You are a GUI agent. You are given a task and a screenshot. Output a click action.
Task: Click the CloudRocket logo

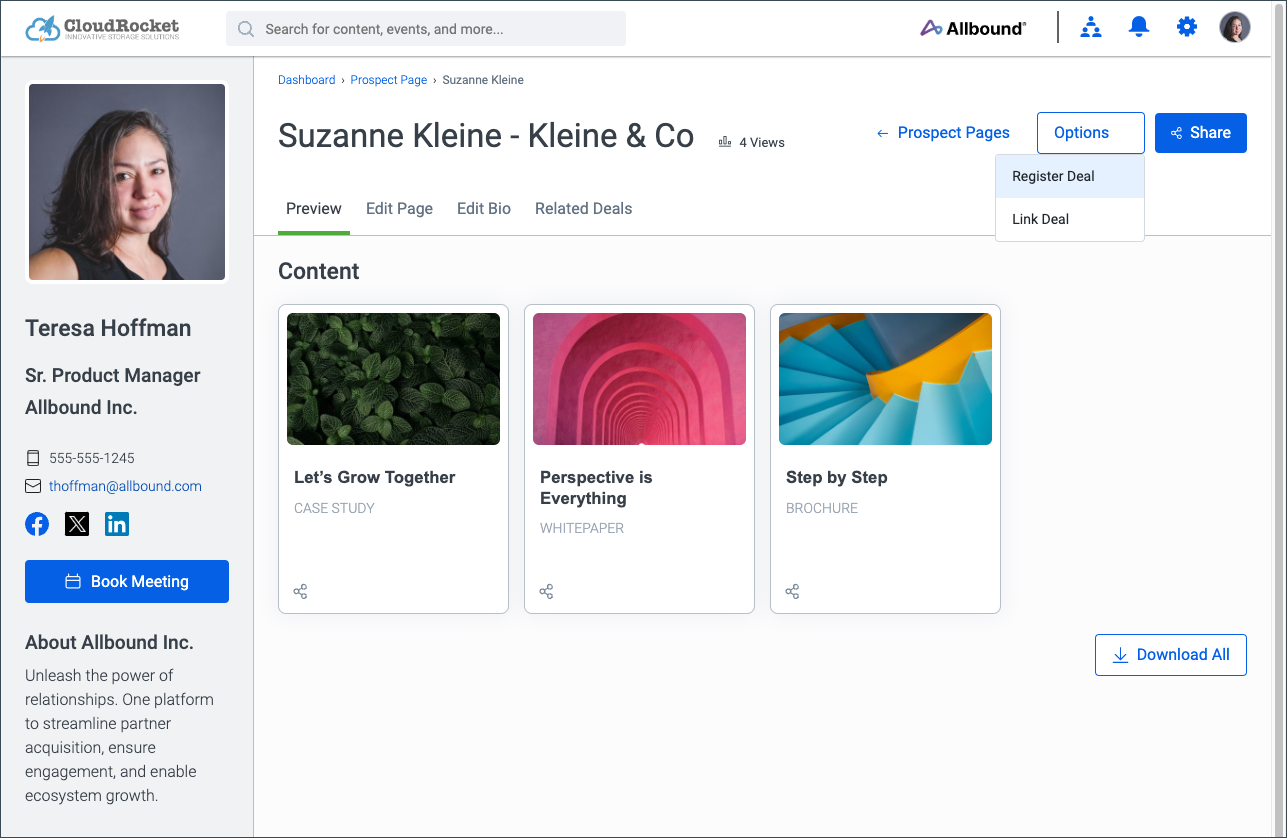tap(102, 28)
